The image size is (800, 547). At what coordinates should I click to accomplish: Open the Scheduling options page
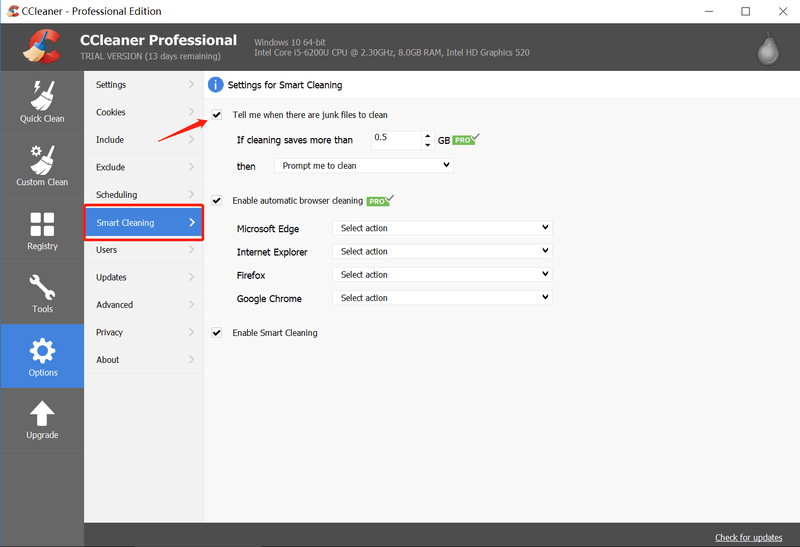click(x=143, y=195)
